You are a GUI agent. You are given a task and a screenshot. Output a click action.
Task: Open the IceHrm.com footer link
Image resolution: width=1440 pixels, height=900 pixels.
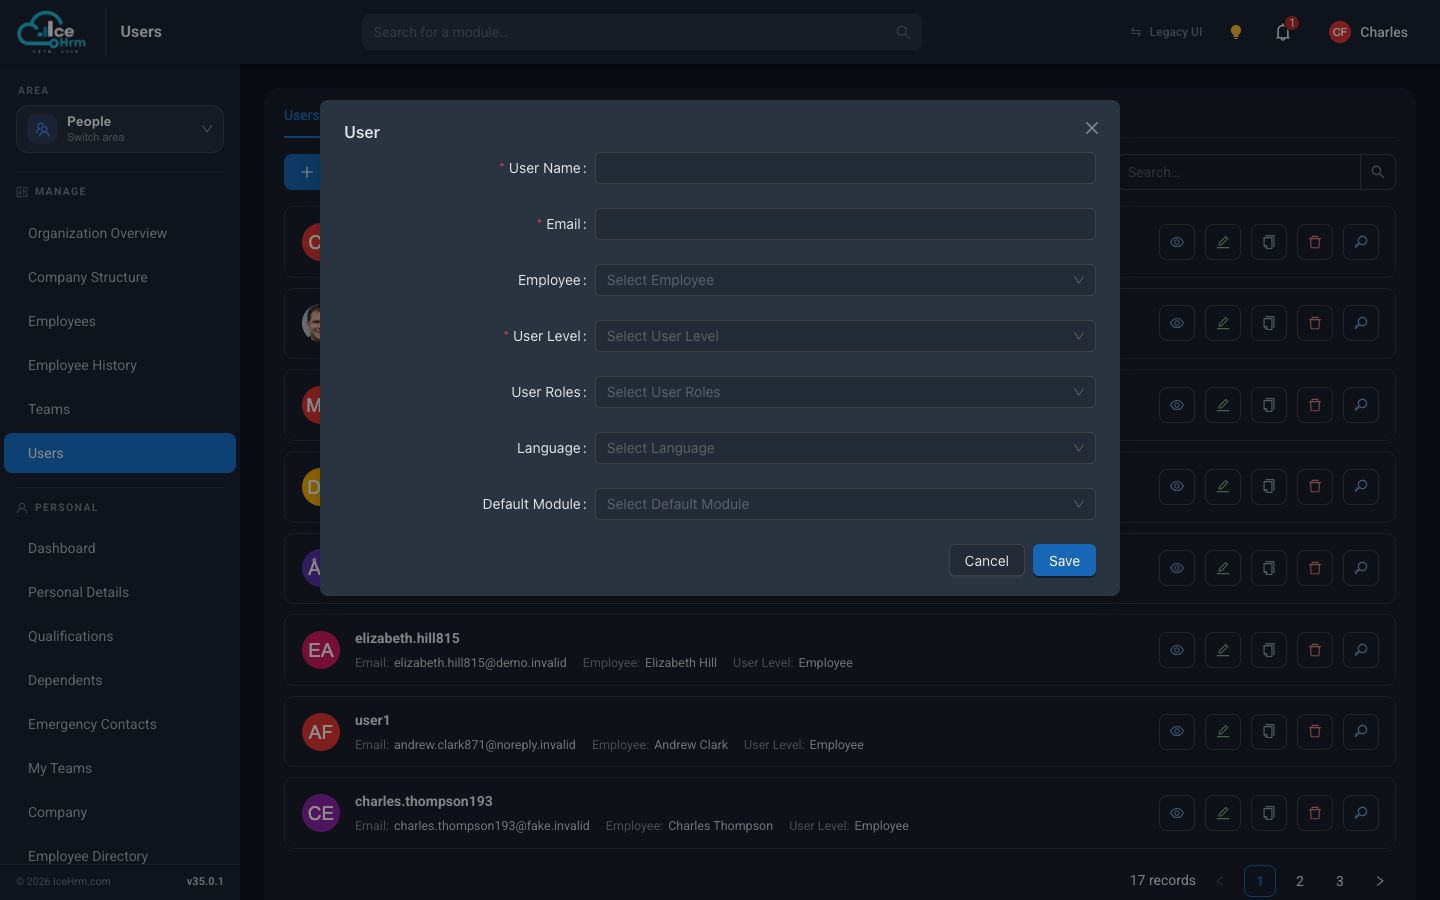[63, 882]
